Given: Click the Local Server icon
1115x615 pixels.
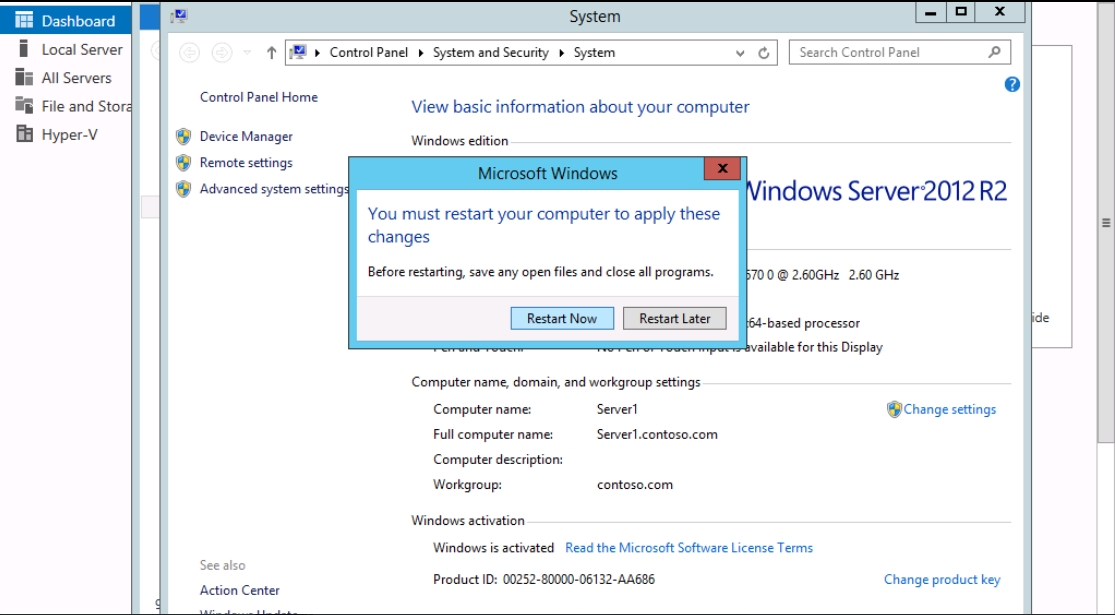Looking at the screenshot, I should [x=24, y=48].
